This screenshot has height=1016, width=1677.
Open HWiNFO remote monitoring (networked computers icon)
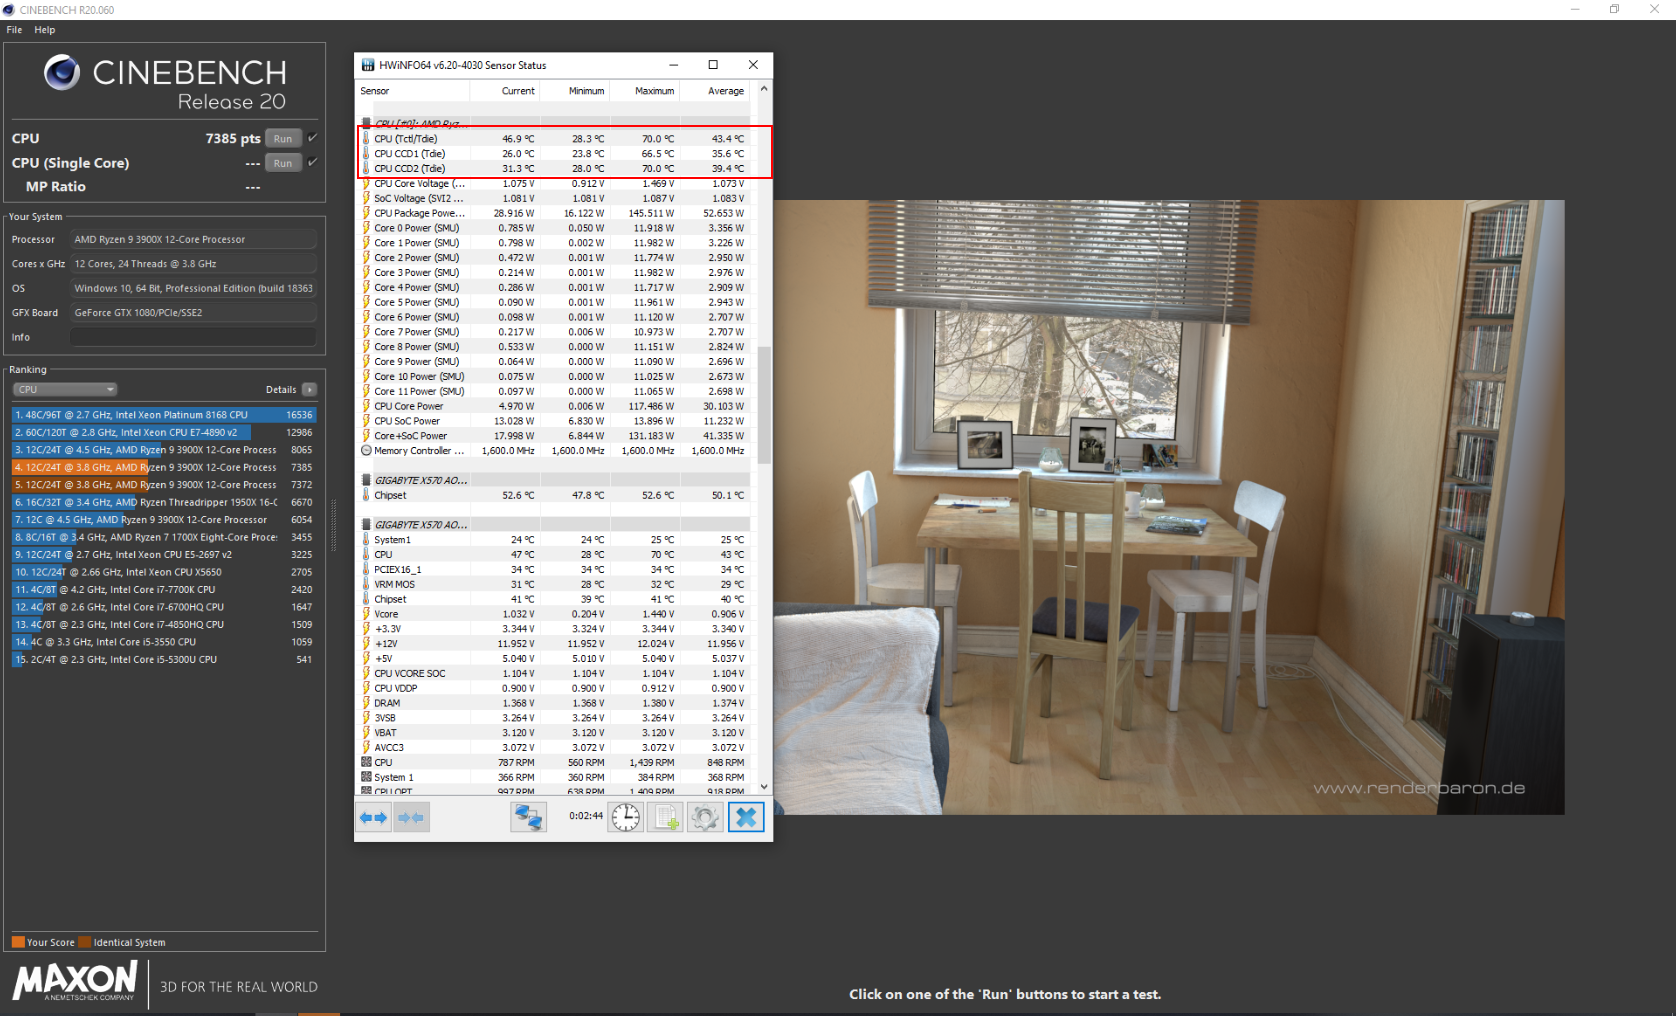pyautogui.click(x=528, y=817)
